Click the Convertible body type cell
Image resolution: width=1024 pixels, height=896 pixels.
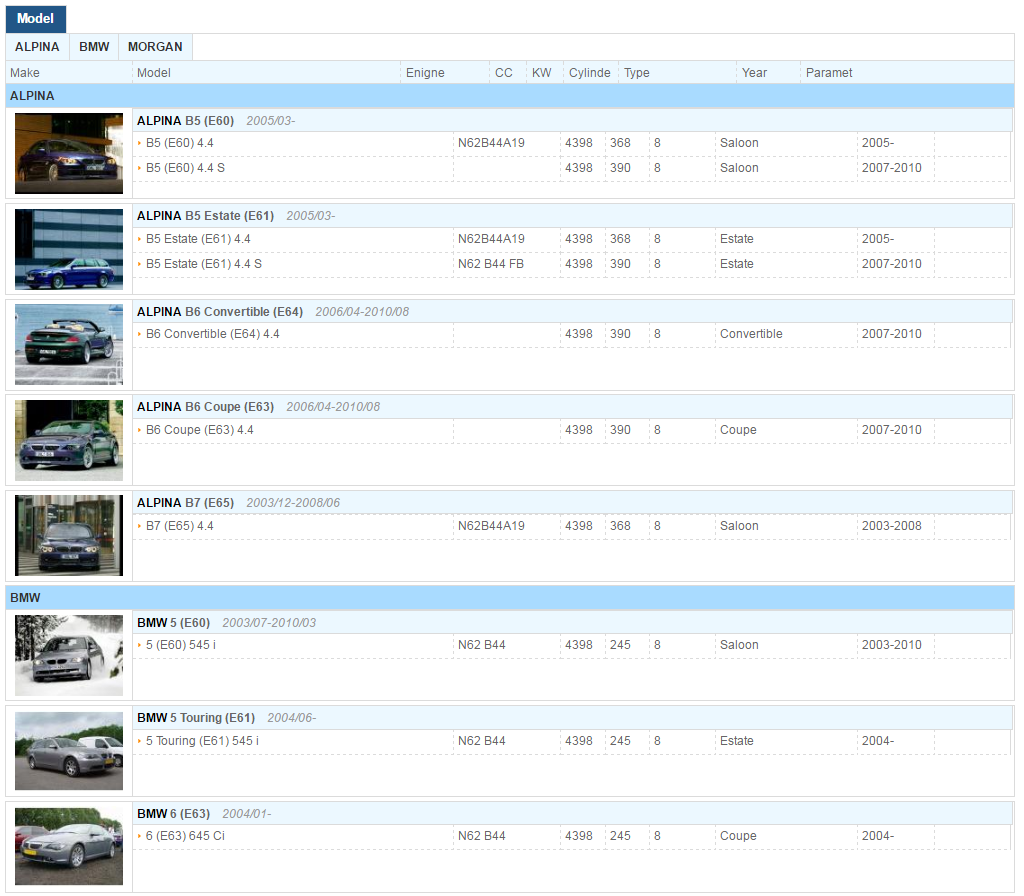point(751,334)
